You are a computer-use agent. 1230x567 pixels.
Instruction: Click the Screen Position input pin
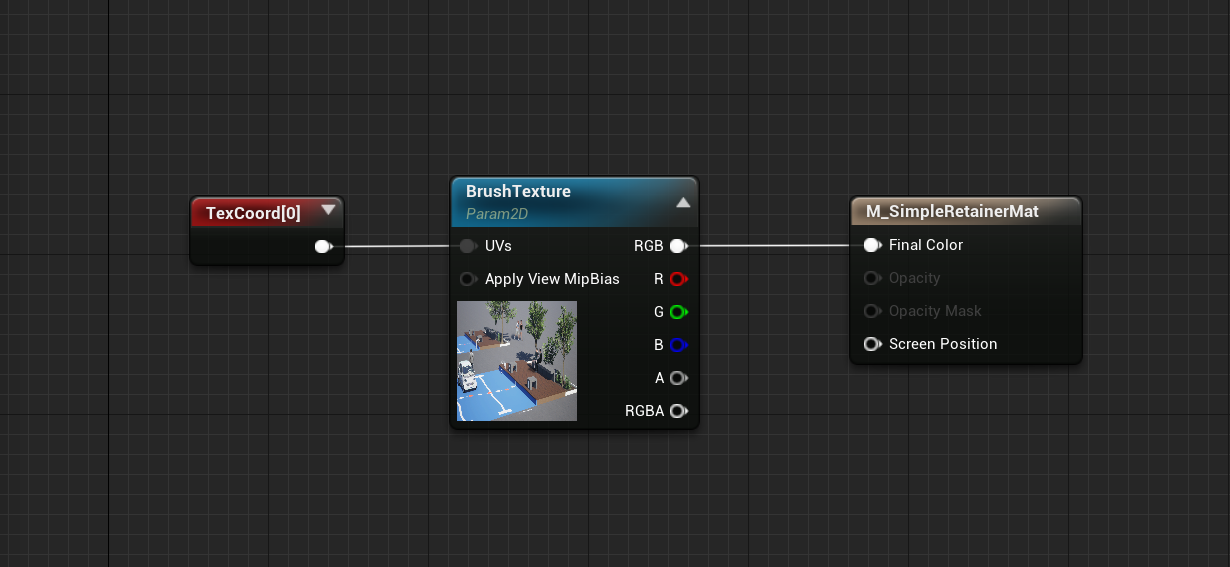pyautogui.click(x=872, y=344)
